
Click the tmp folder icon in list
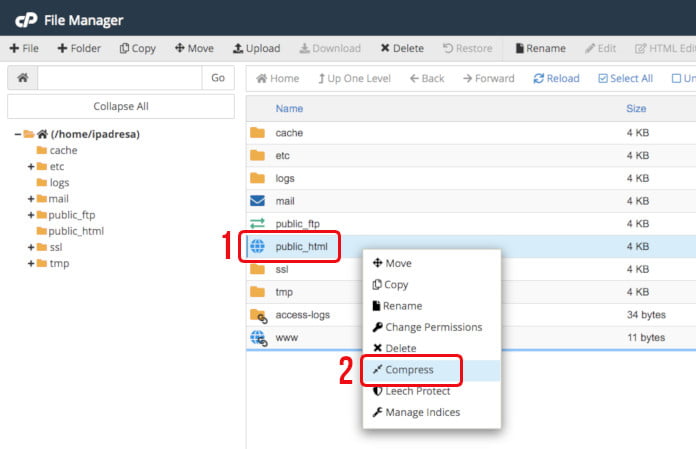tap(257, 292)
